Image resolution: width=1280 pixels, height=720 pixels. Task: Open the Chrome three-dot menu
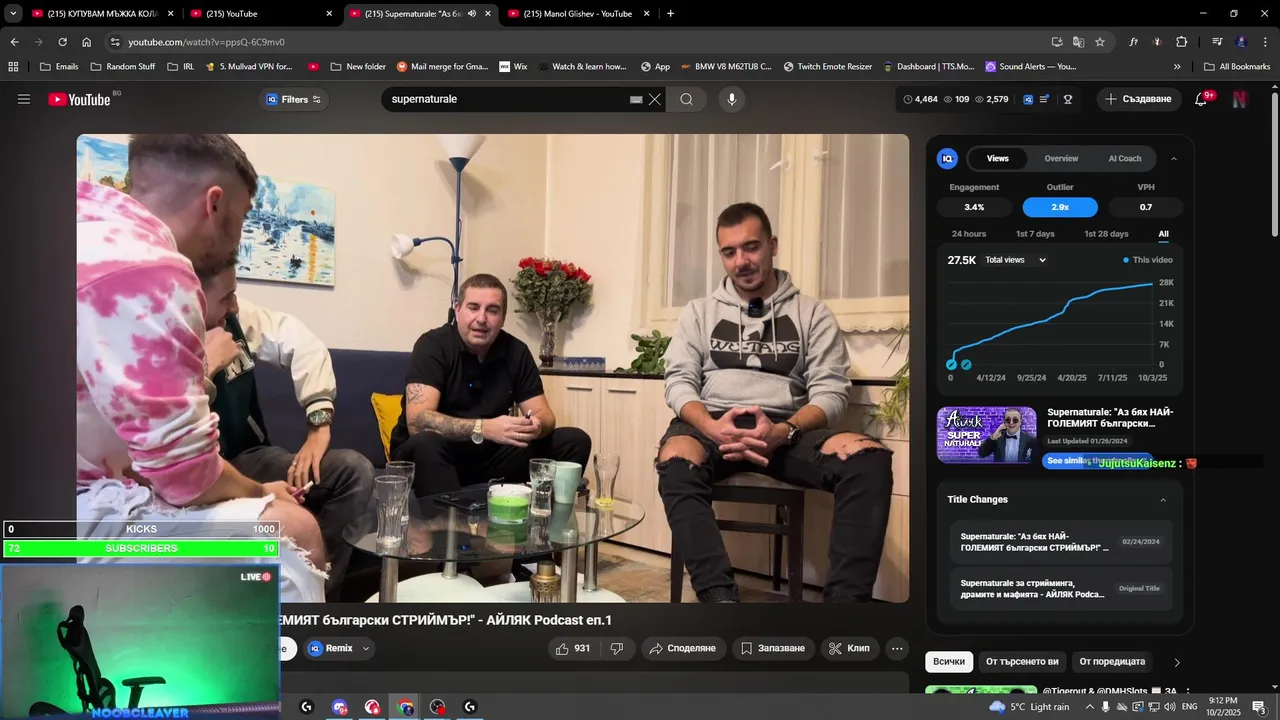click(x=1266, y=42)
